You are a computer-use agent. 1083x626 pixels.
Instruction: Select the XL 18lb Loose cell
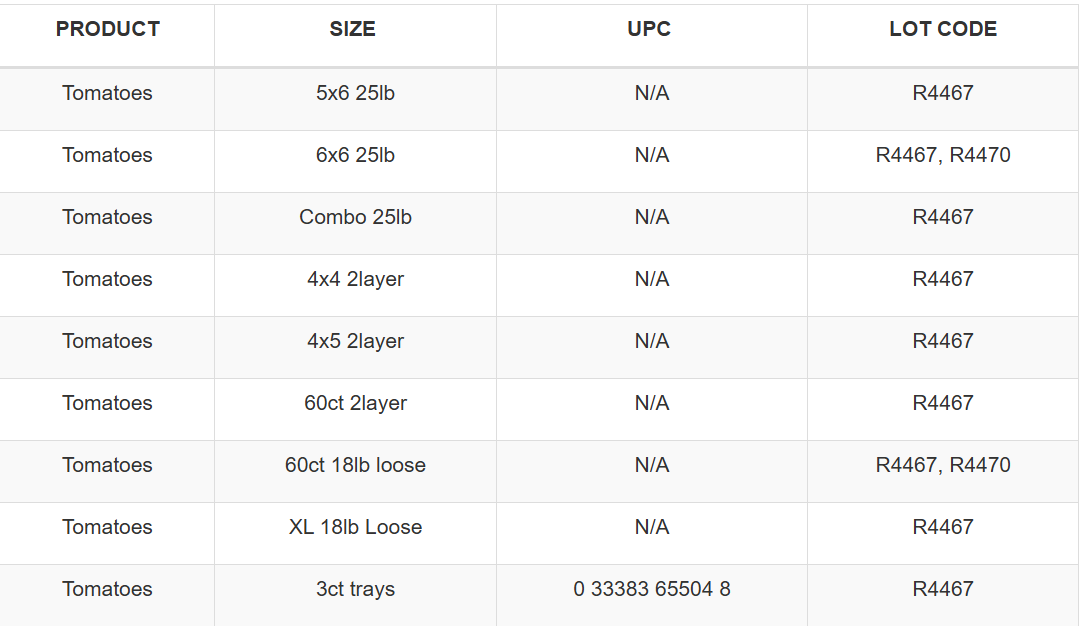[355, 528]
